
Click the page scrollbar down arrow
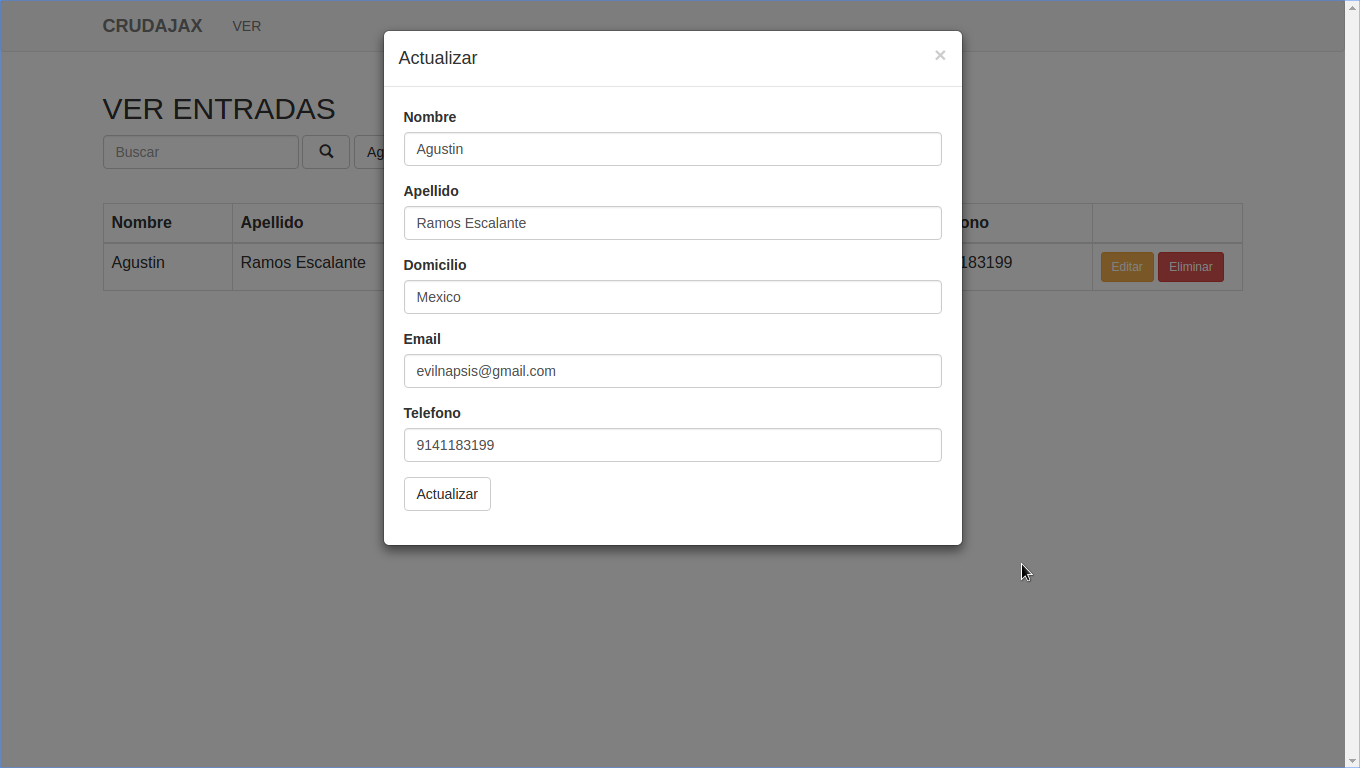click(x=1352, y=760)
